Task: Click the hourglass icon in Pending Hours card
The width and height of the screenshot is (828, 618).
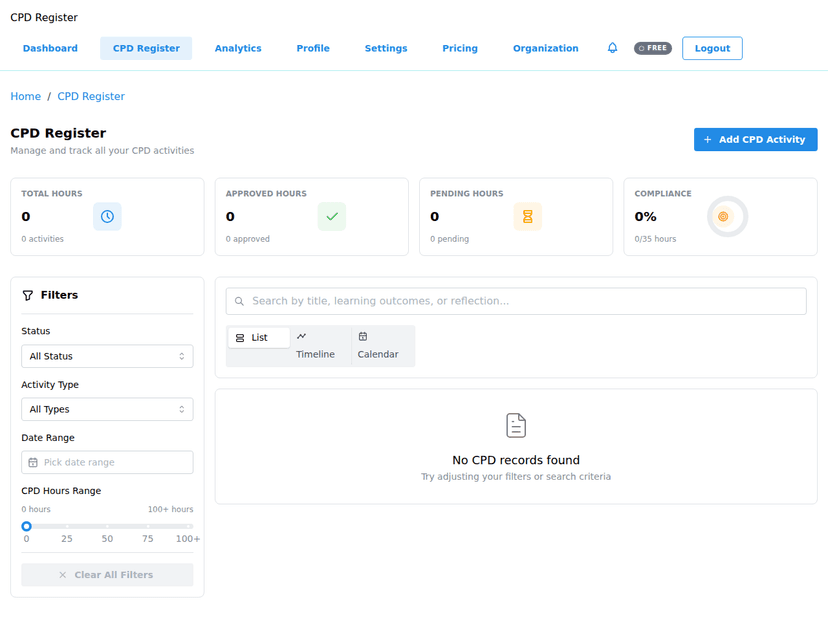Action: pos(527,217)
